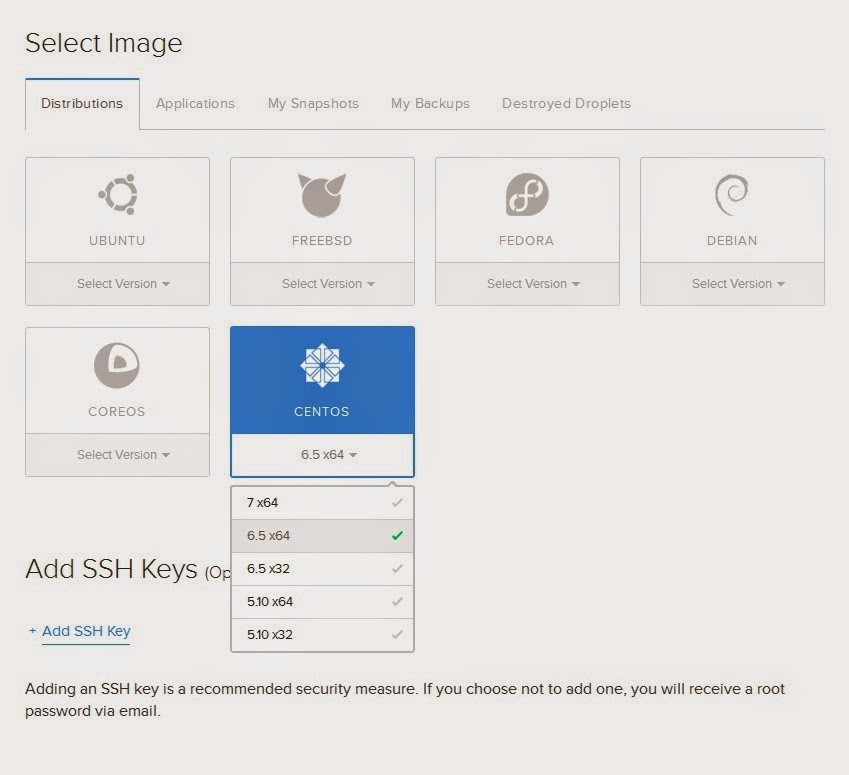
Task: Select 5.10 x64 CentOS version
Action: [322, 602]
